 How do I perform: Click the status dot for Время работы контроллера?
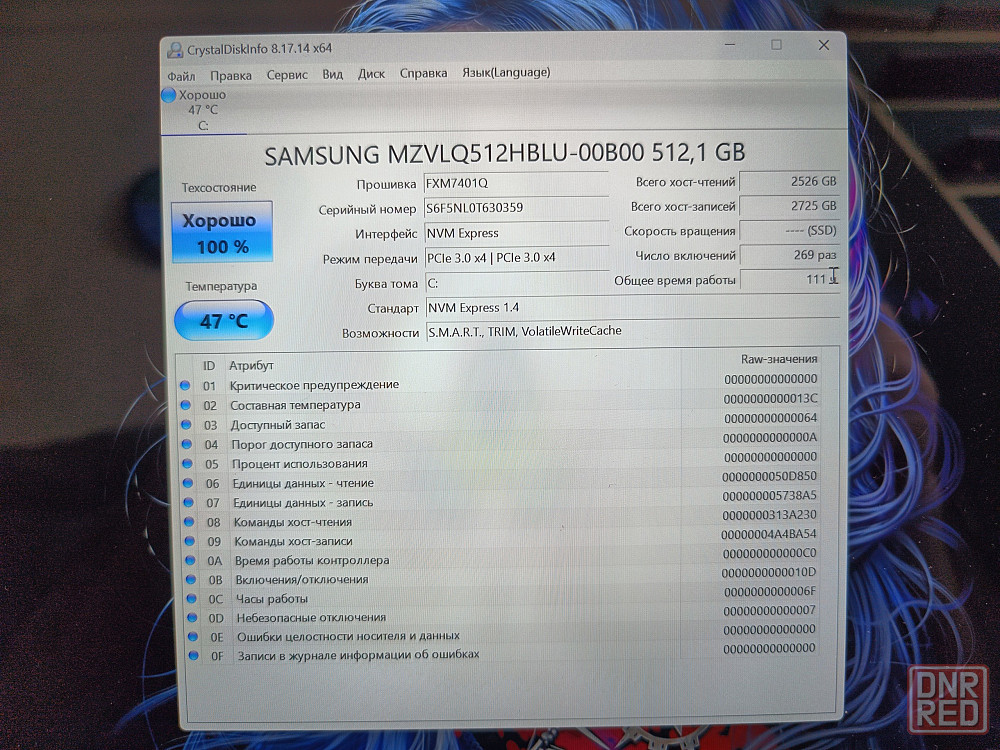(191, 560)
